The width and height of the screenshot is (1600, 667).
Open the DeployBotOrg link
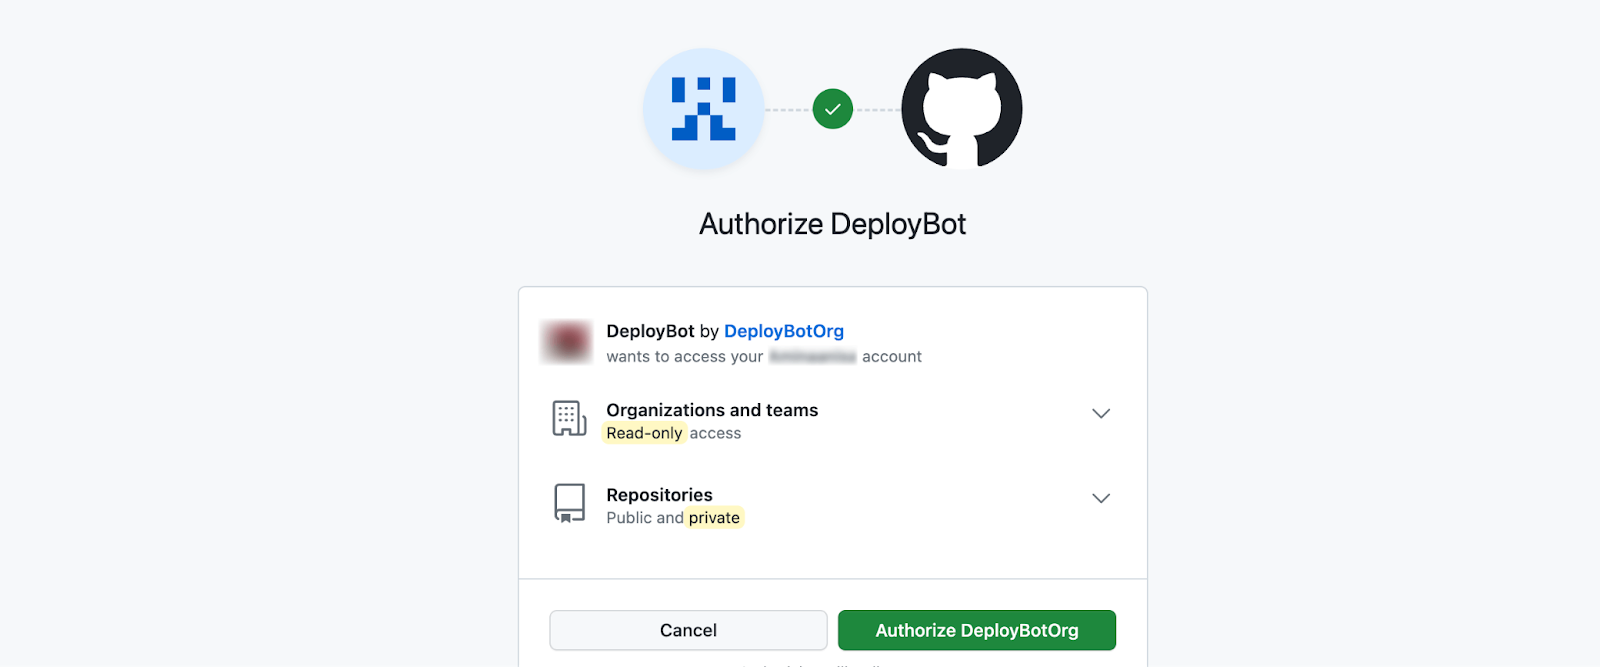784,331
